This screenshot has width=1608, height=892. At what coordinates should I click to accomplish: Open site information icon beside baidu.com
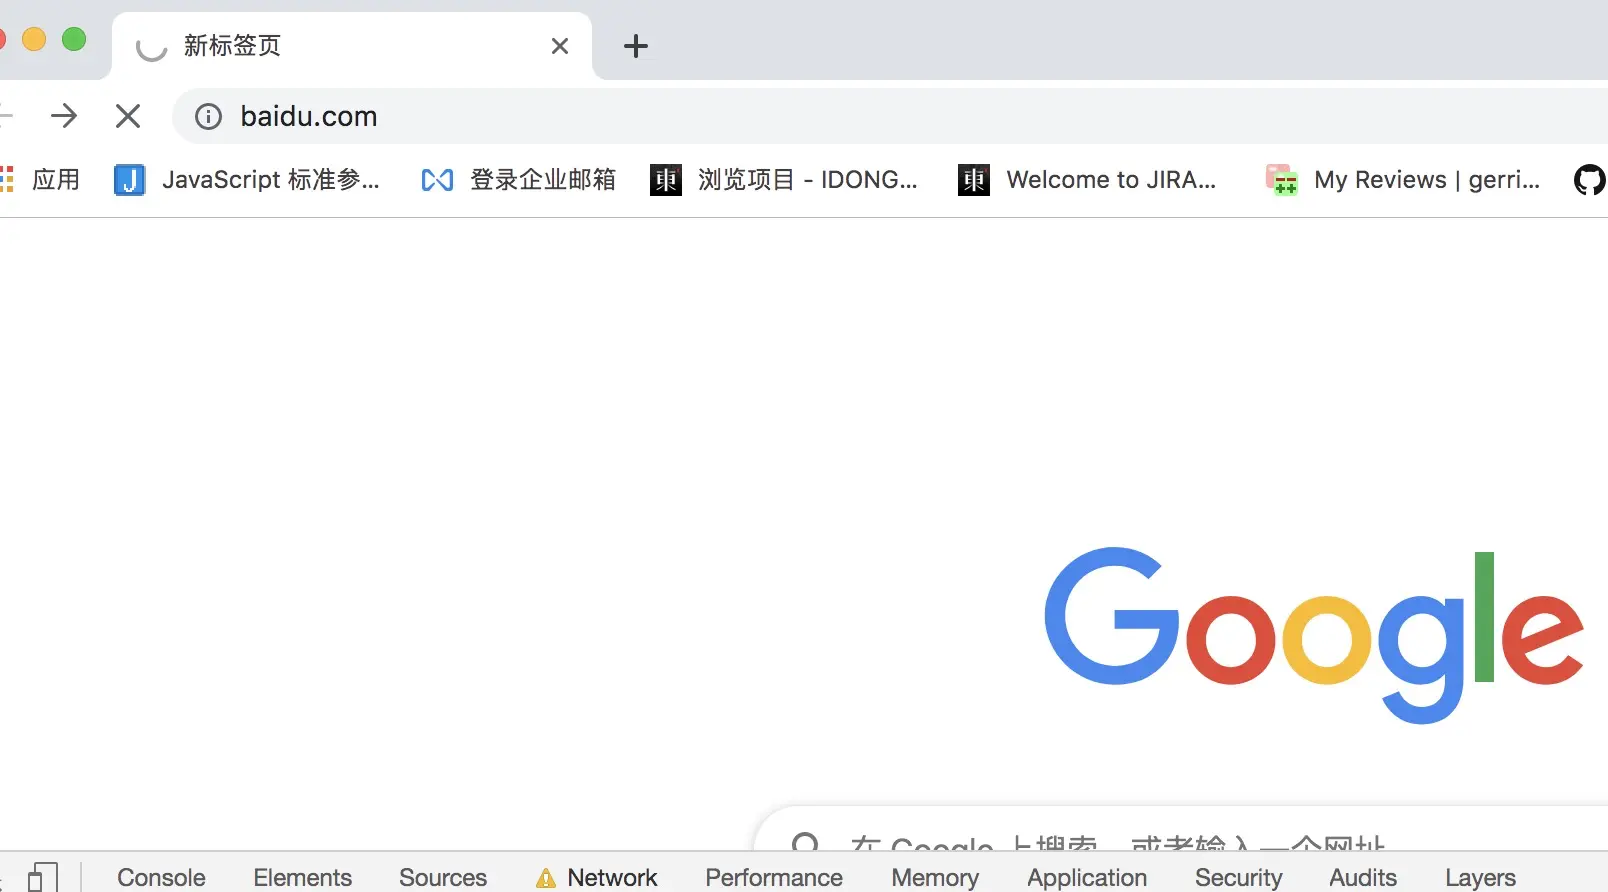[x=208, y=117]
